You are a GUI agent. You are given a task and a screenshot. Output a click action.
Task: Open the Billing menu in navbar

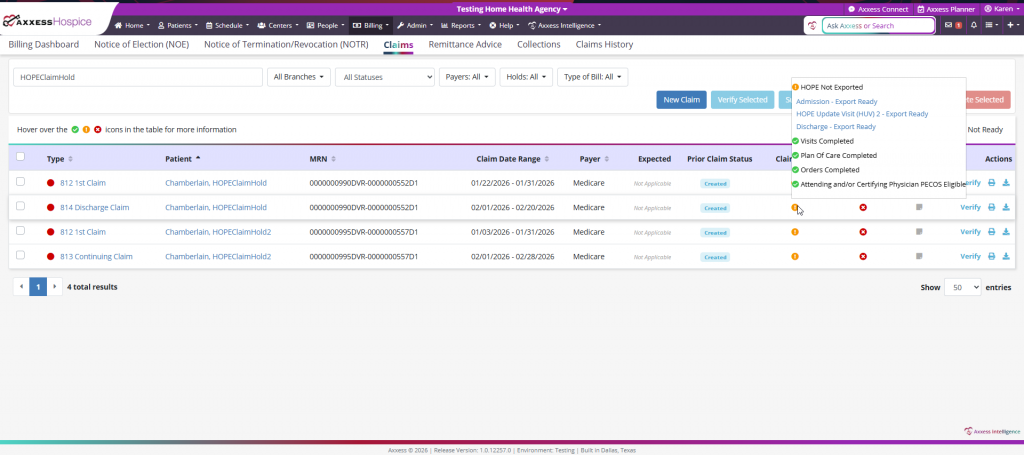coord(369,25)
